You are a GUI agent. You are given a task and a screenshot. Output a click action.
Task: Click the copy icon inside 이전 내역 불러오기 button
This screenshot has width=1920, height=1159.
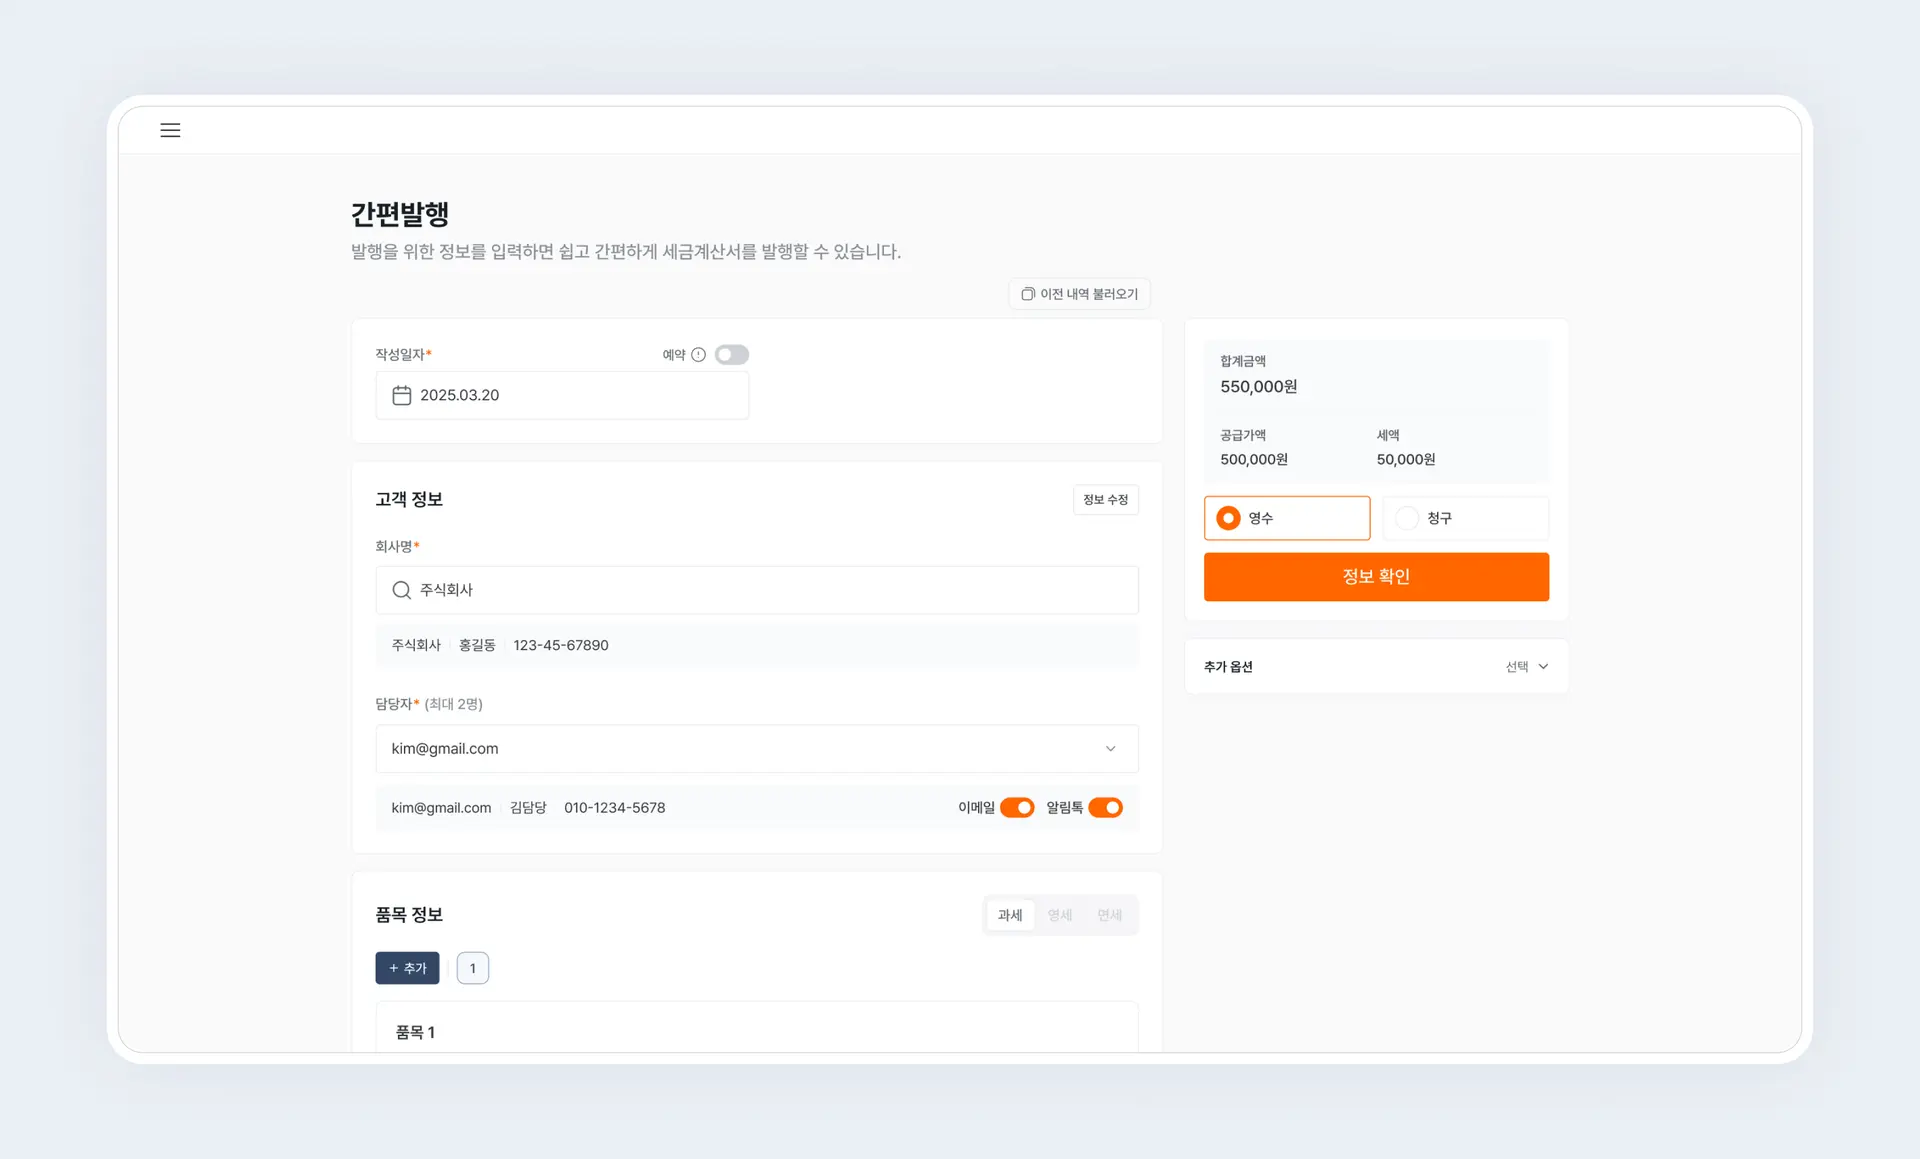(1027, 294)
